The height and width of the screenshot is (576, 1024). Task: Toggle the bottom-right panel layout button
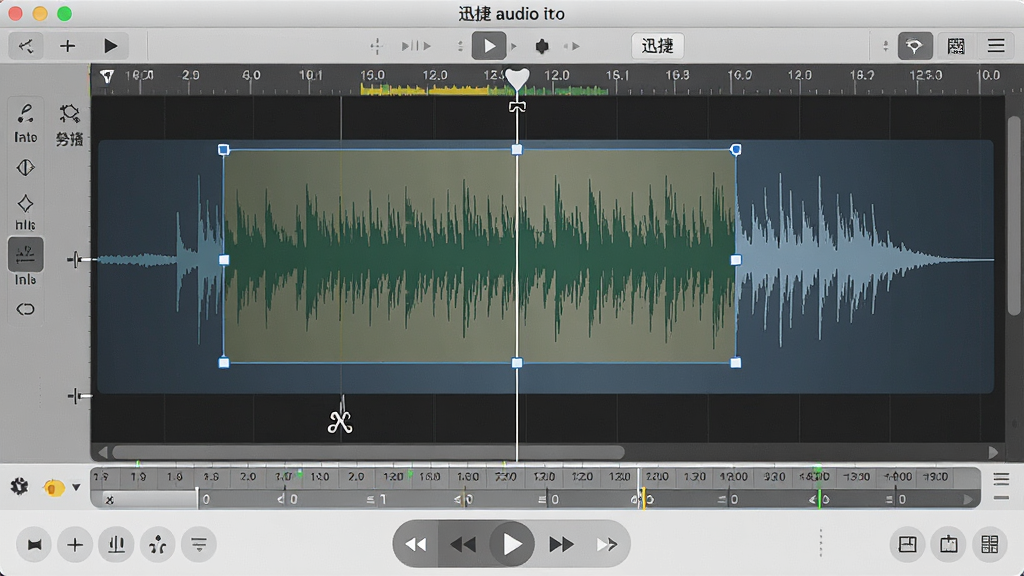pyautogui.click(x=989, y=544)
